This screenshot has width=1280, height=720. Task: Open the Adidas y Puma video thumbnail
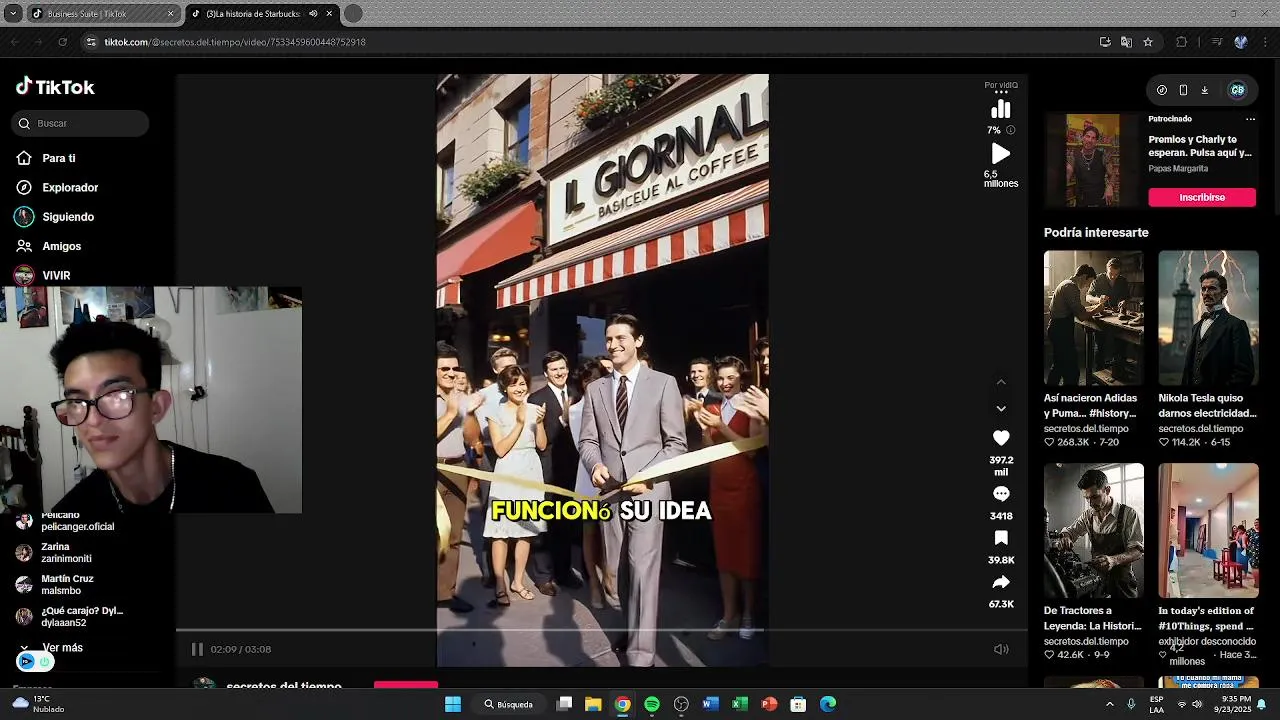coord(1094,317)
